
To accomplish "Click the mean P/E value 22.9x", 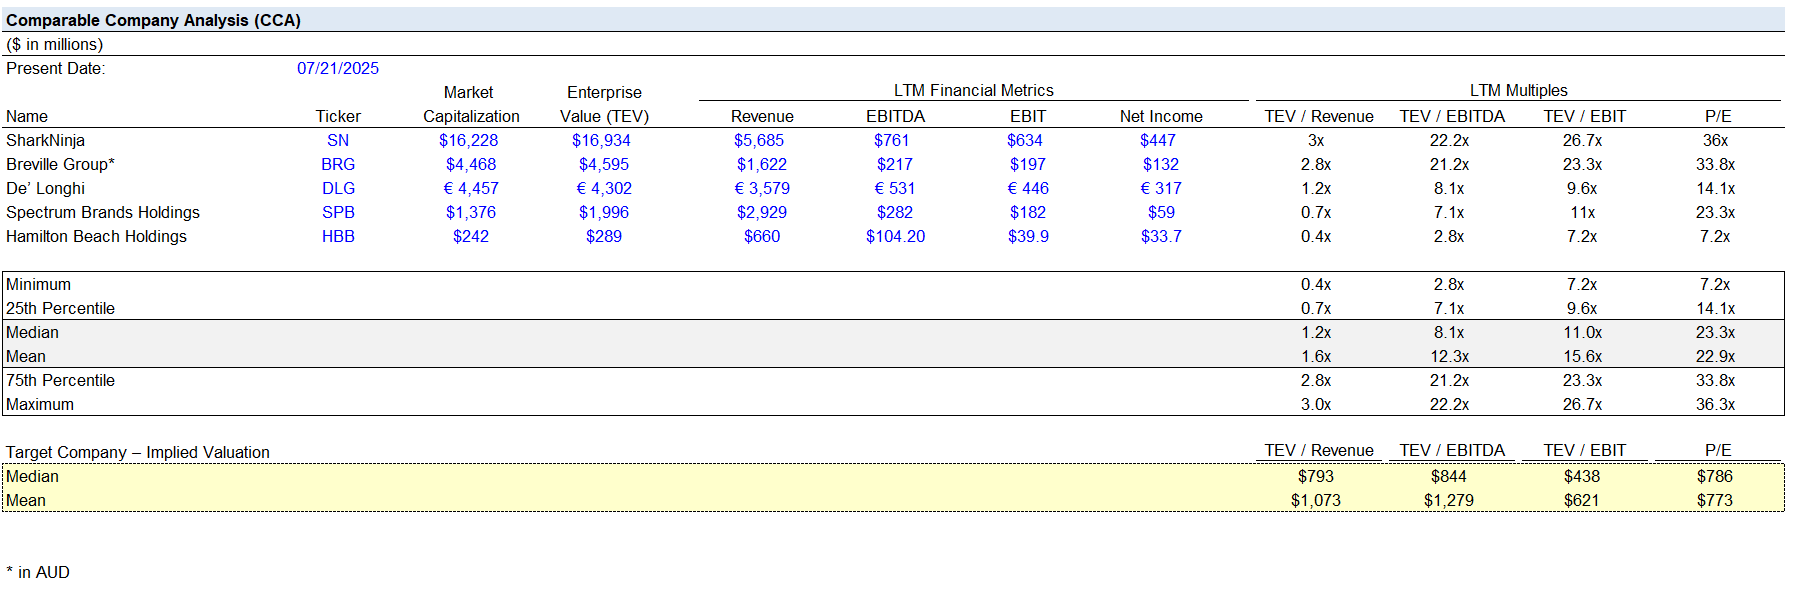I will point(1716,356).
